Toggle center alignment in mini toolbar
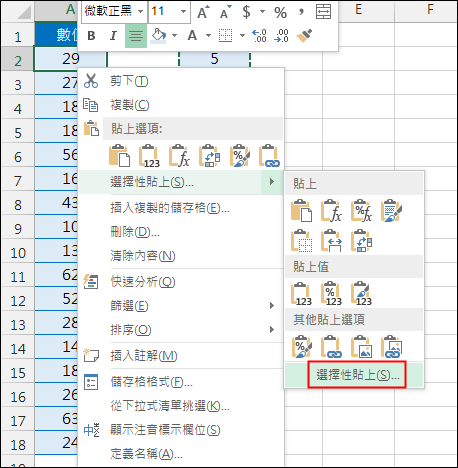The width and height of the screenshot is (458, 468). click(x=136, y=36)
